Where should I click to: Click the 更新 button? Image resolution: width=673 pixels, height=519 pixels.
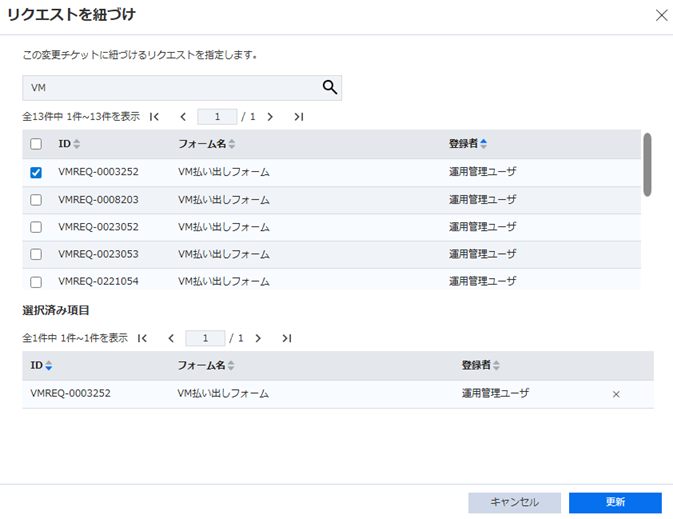(615, 502)
